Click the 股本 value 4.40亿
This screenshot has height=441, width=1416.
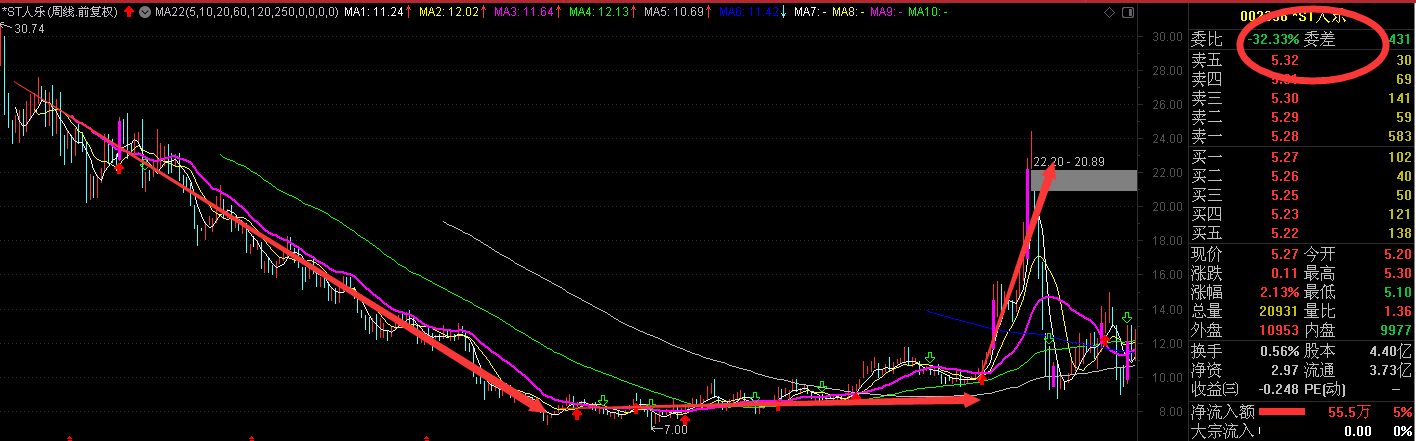click(x=1389, y=351)
